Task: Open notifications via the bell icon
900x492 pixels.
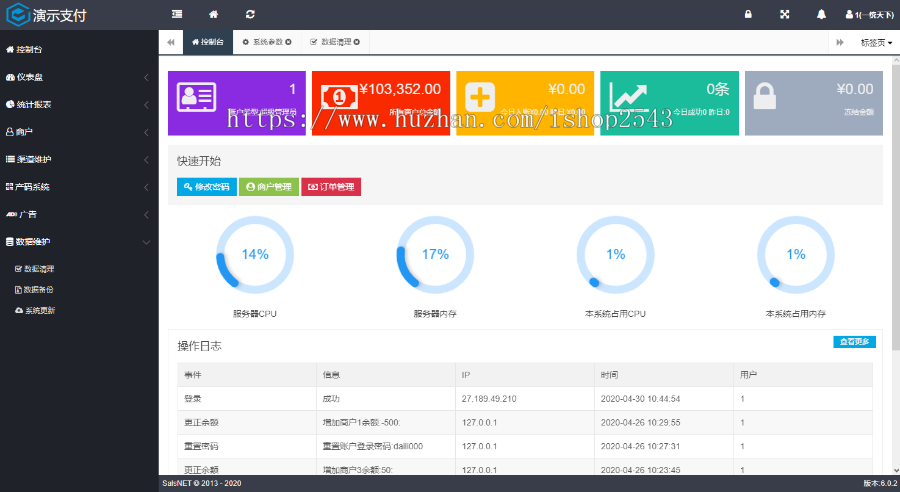Action: [821, 14]
